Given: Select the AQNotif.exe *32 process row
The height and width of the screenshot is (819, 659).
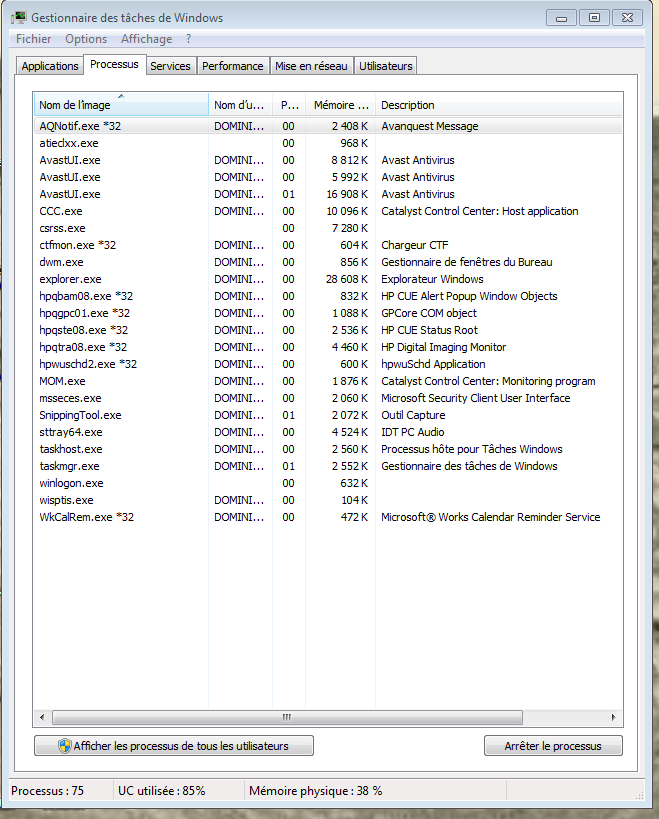Looking at the screenshot, I should (x=328, y=126).
